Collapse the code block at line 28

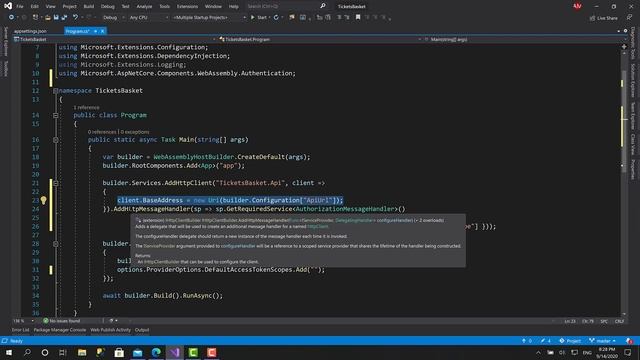[56, 244]
